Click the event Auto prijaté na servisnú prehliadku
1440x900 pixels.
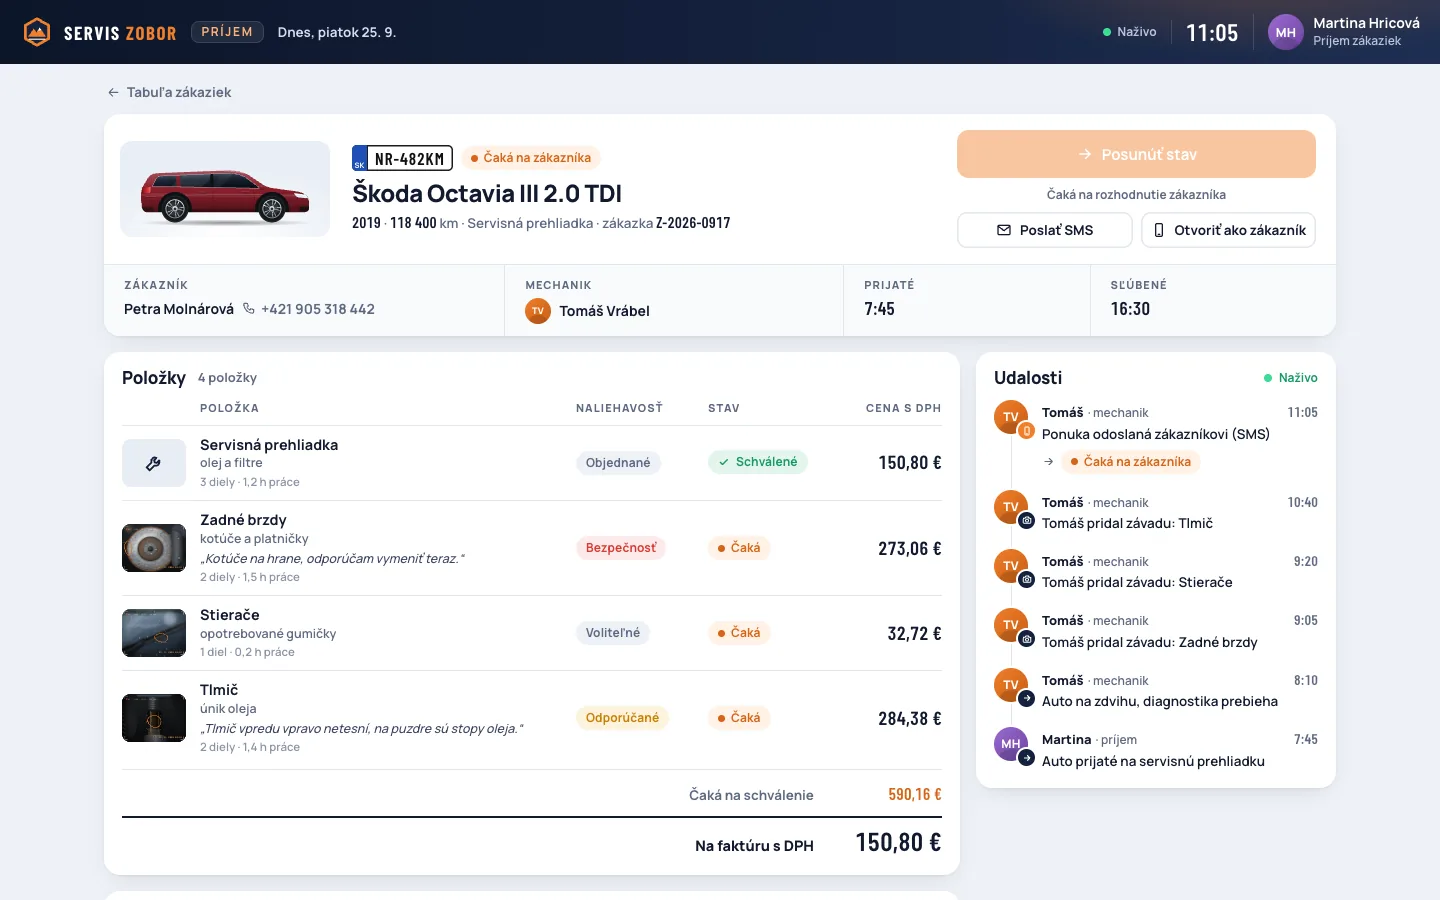pyautogui.click(x=1153, y=761)
